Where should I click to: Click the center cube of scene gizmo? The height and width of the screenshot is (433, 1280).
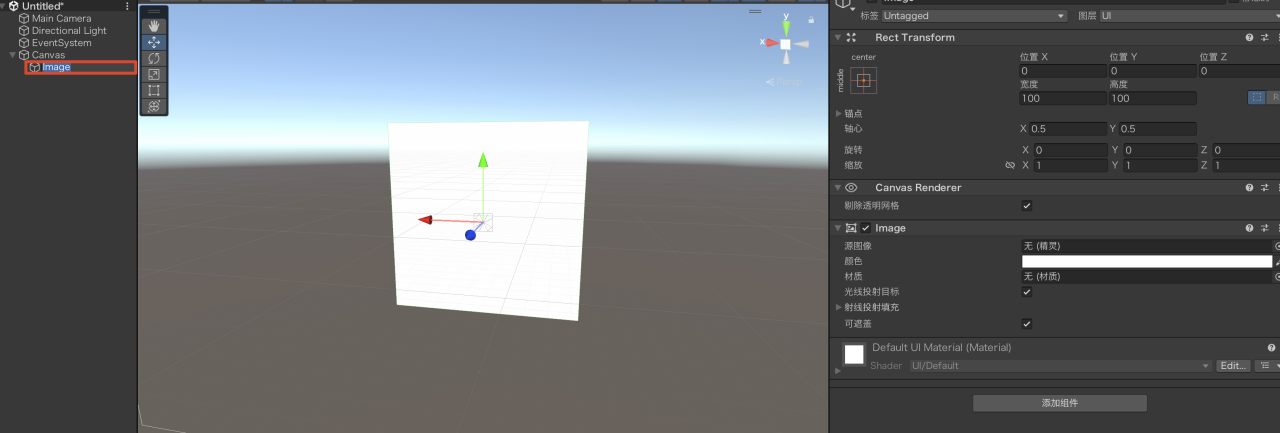786,44
